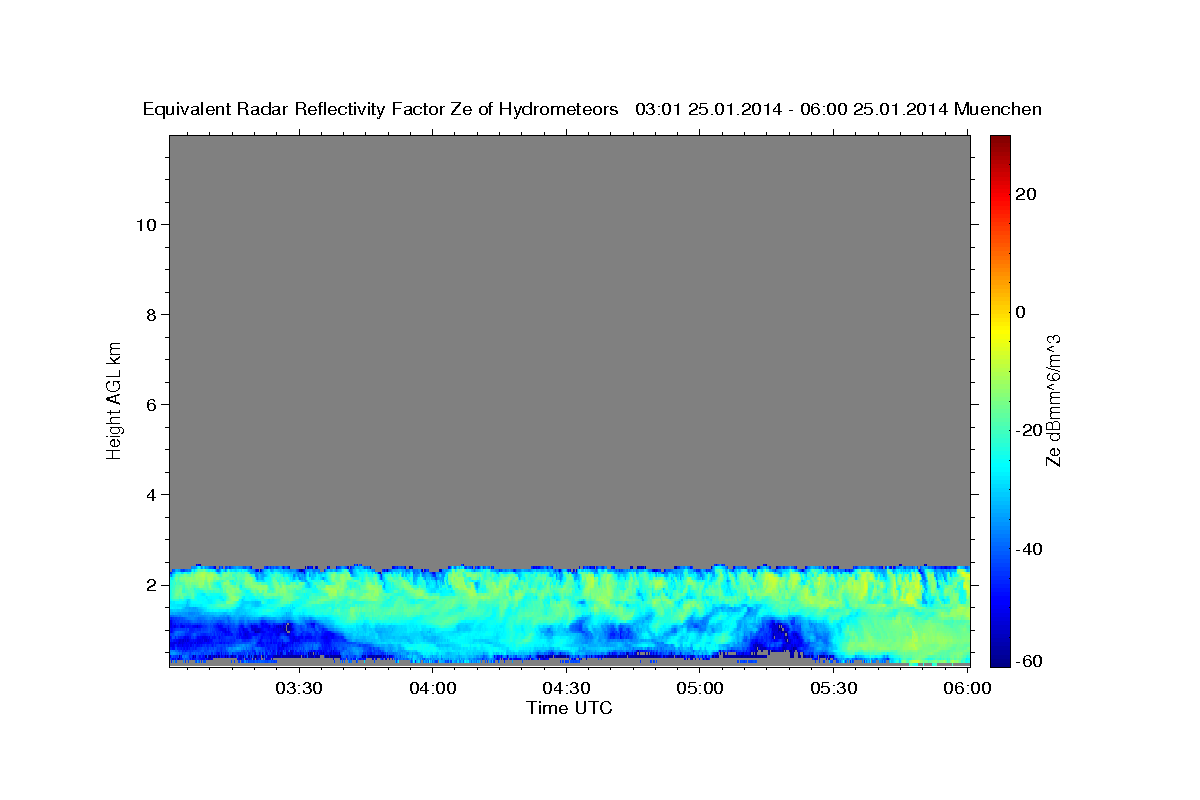Click the plot title 'Equivalent Radar Reflectivity Factor Ze of Hydrometeors'
Screen dimensions: 1200x800
(381, 110)
